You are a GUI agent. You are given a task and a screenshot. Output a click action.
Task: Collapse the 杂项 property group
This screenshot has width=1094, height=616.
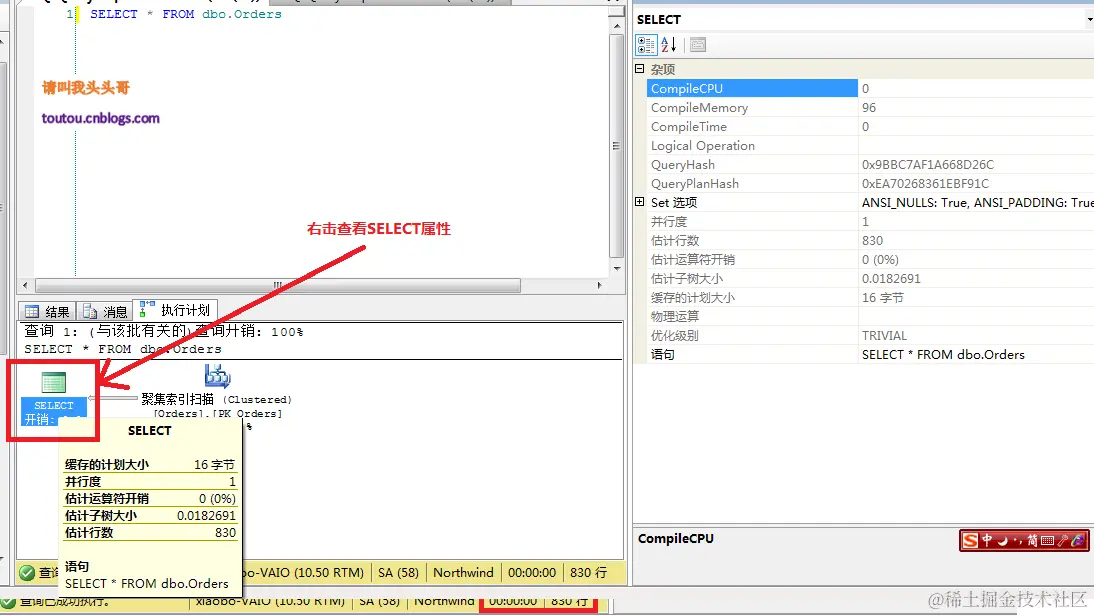[x=639, y=68]
